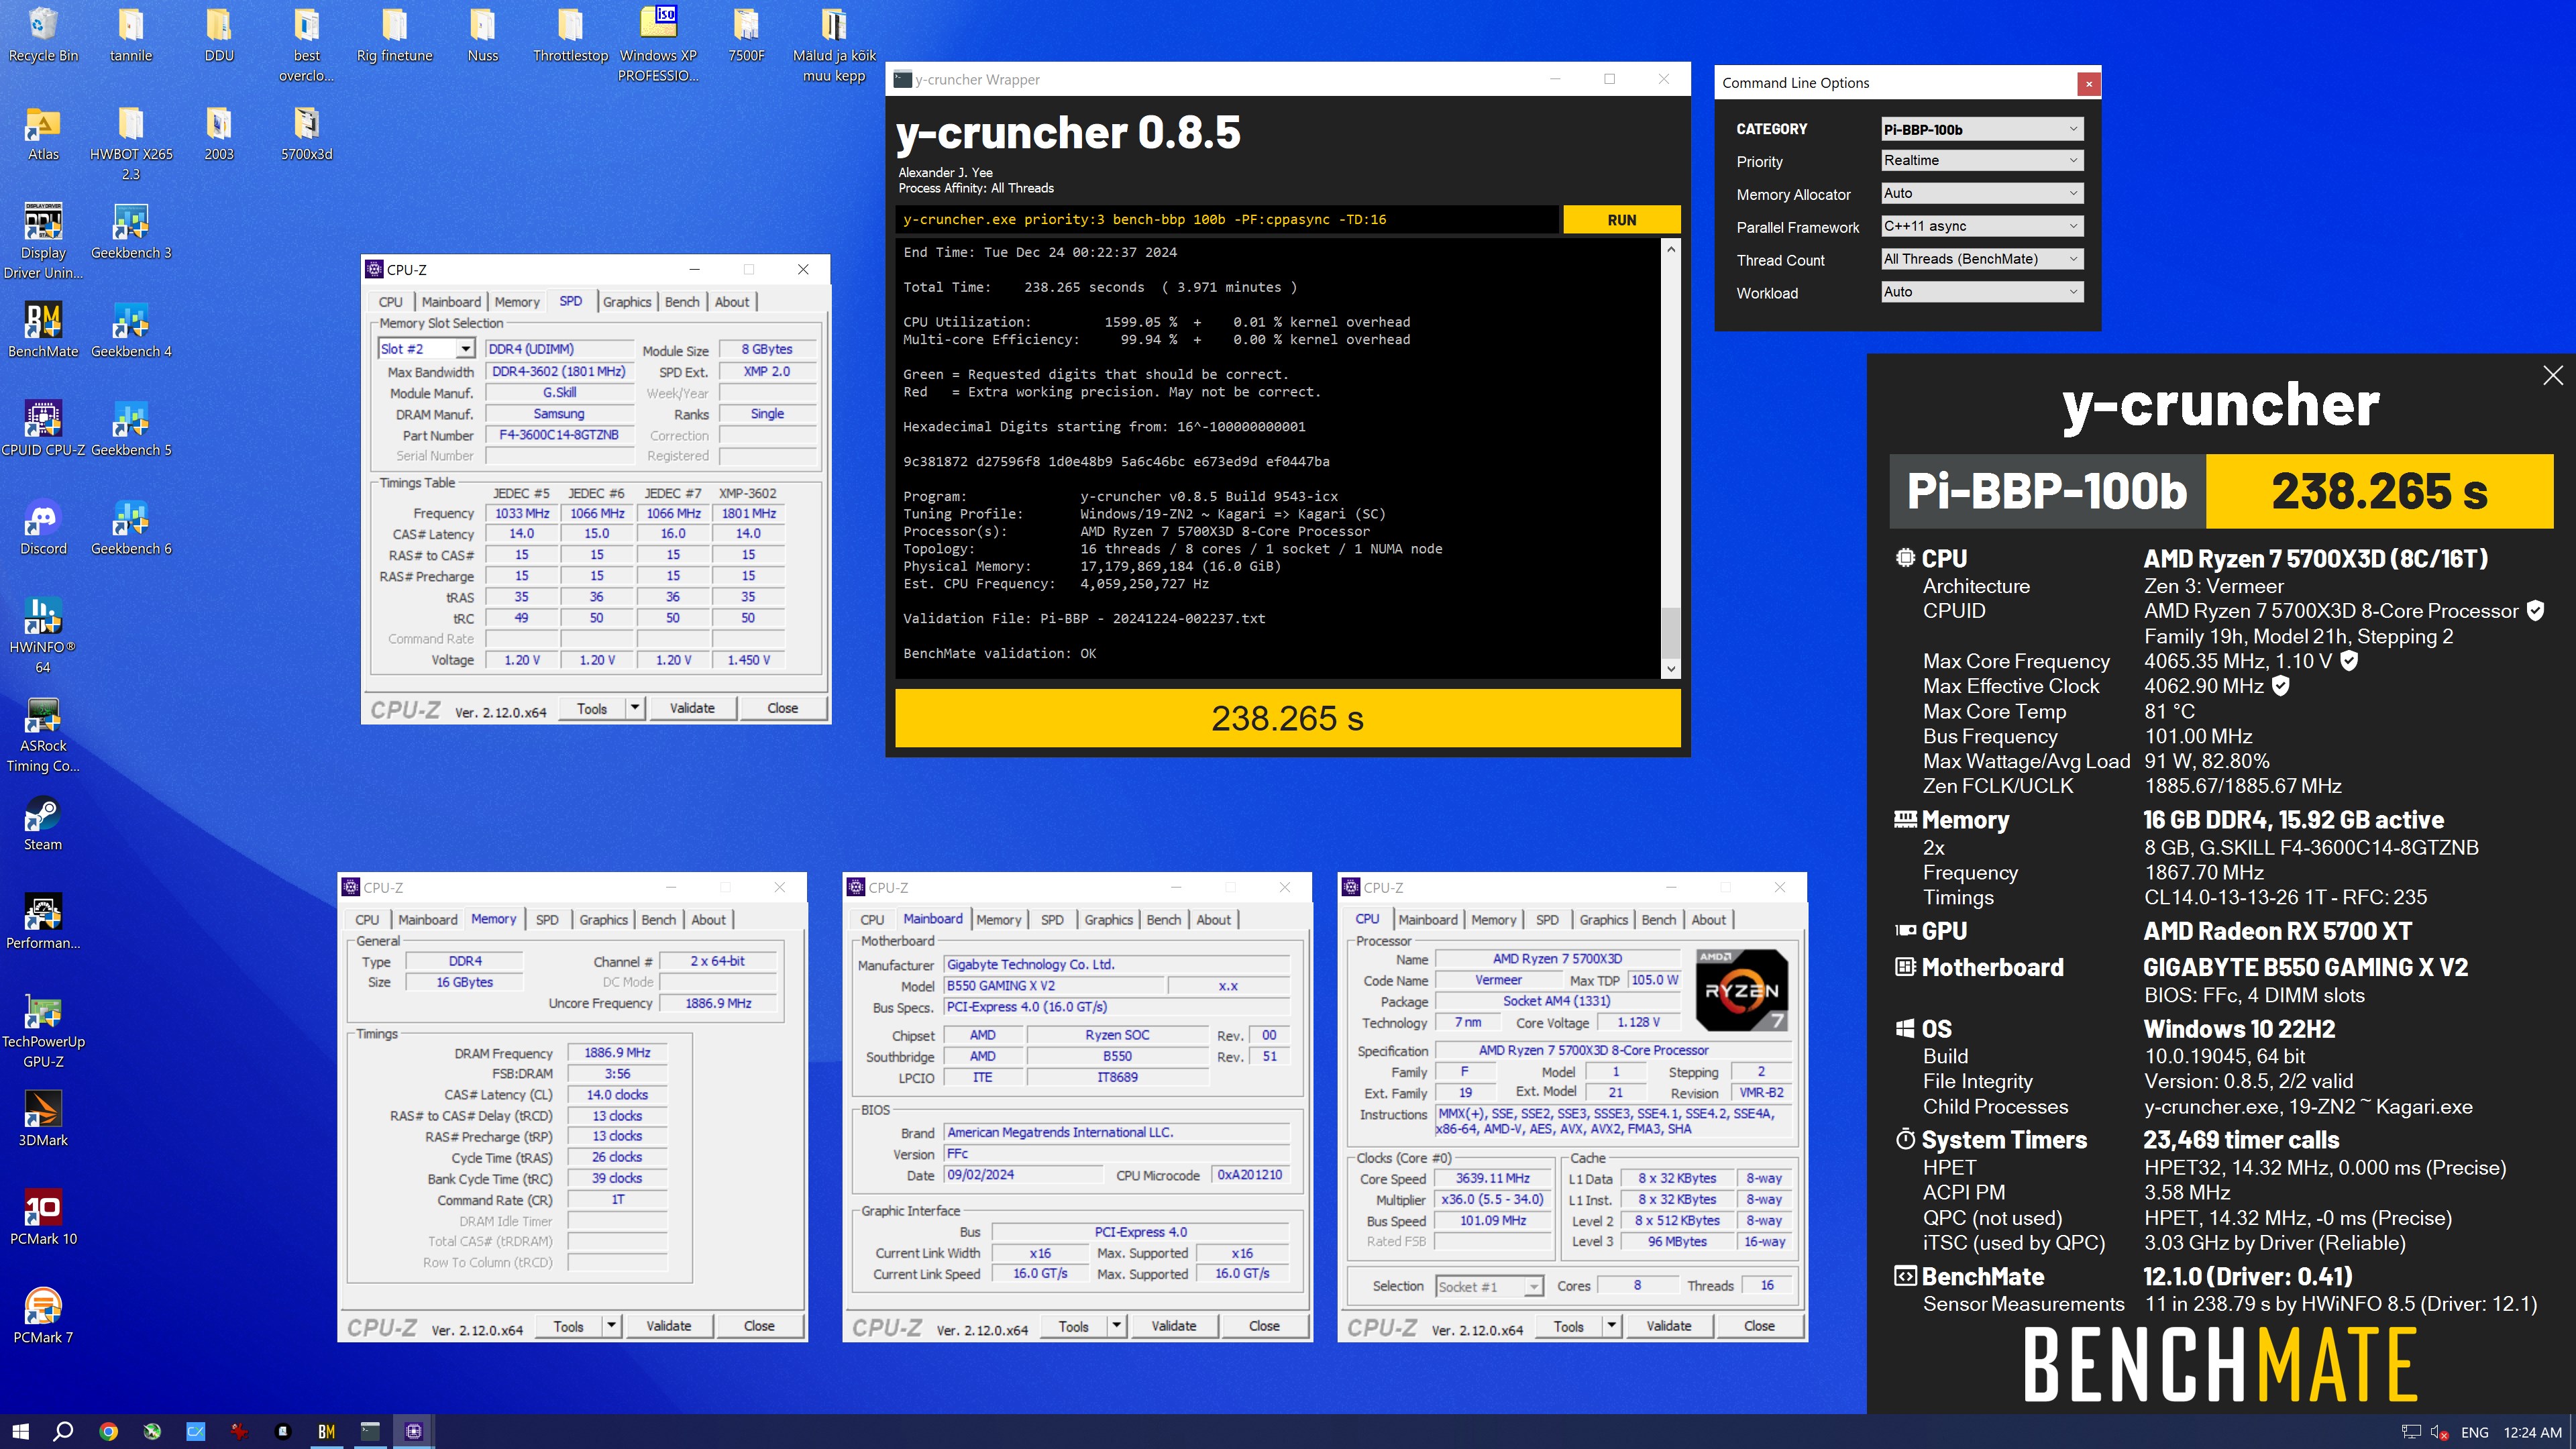The height and width of the screenshot is (1449, 2576).
Task: Launch PCMark 7 shortcut
Action: [x=43, y=1316]
